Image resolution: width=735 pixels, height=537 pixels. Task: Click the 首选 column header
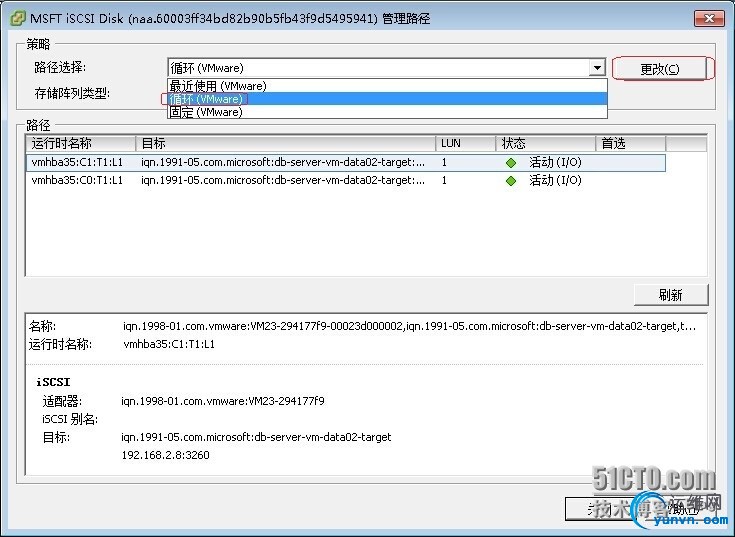point(630,143)
